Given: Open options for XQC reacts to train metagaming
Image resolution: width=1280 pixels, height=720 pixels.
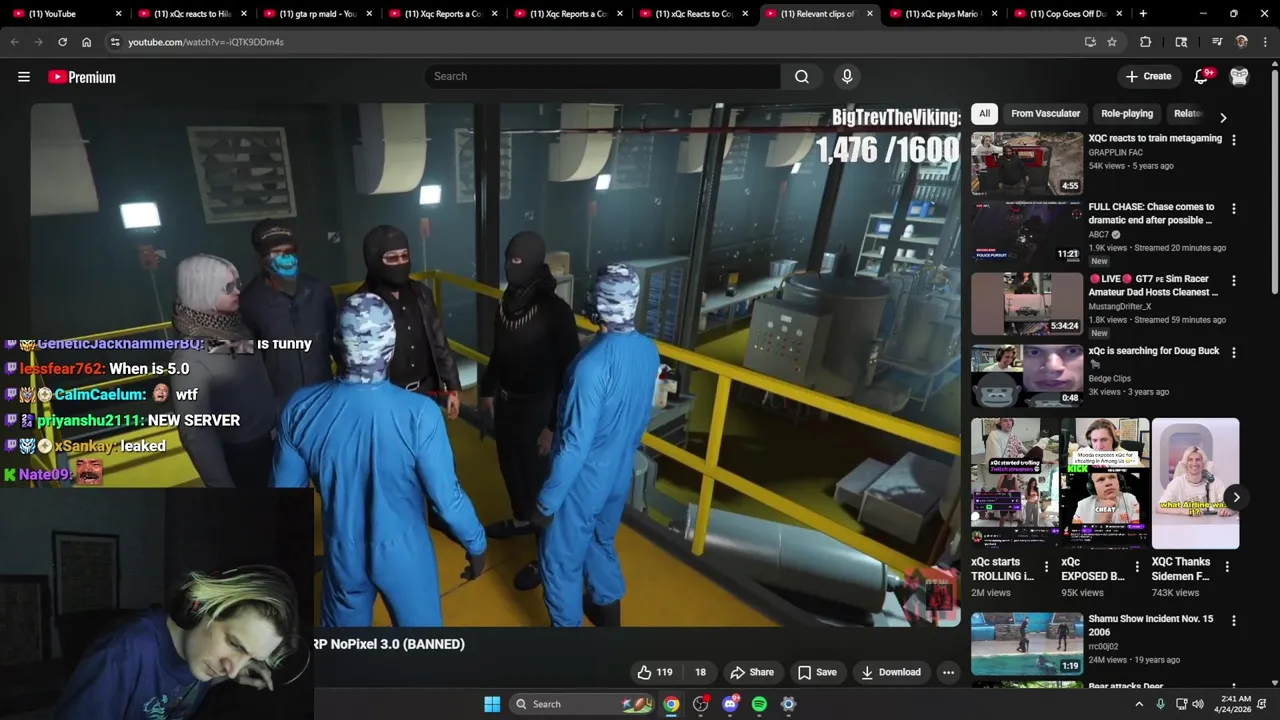Looking at the screenshot, I should (x=1233, y=140).
